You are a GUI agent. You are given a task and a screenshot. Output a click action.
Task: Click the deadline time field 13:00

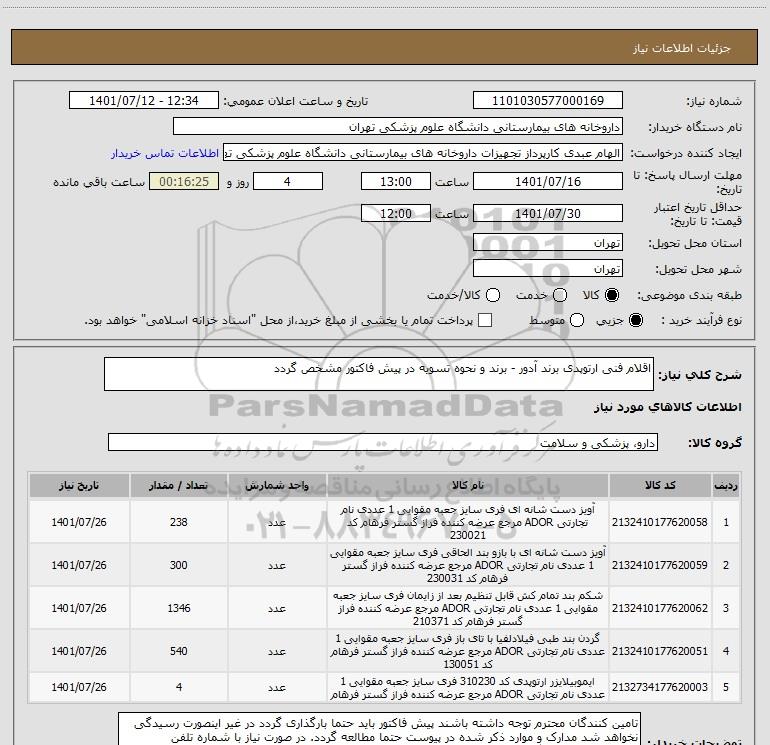coord(396,182)
